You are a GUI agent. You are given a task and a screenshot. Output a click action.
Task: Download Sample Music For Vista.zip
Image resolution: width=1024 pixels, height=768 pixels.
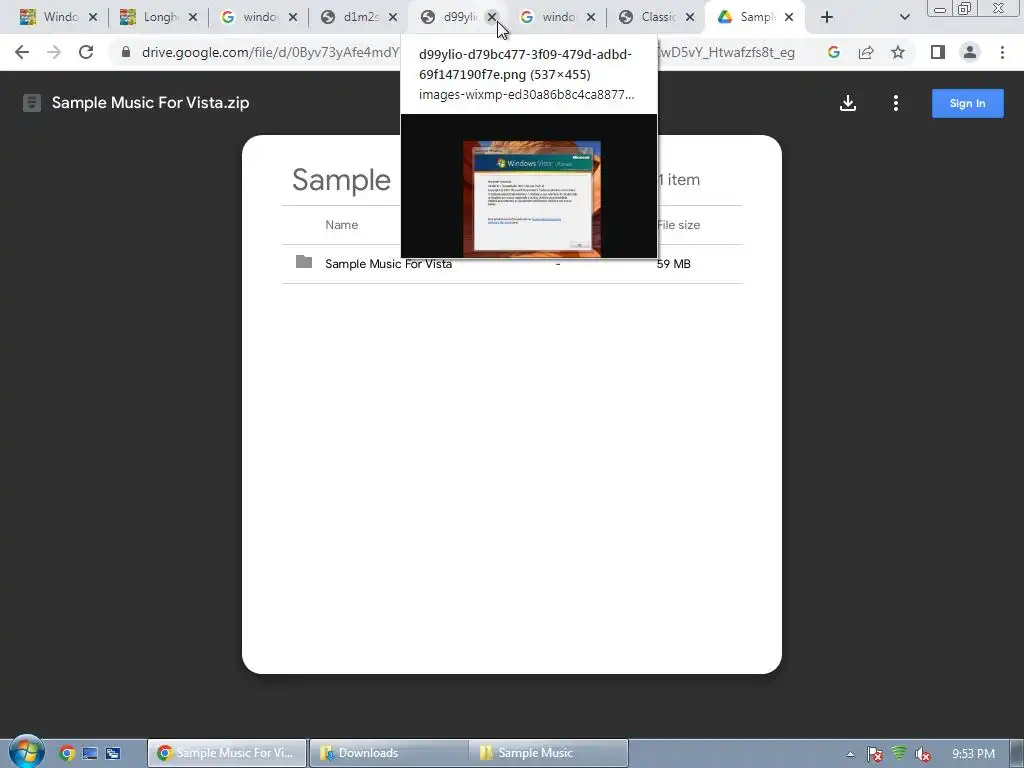click(x=848, y=103)
